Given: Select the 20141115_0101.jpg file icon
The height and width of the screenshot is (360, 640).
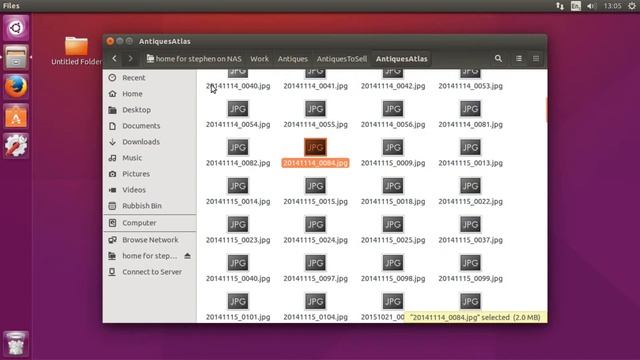Looking at the screenshot, I should [x=238, y=301].
